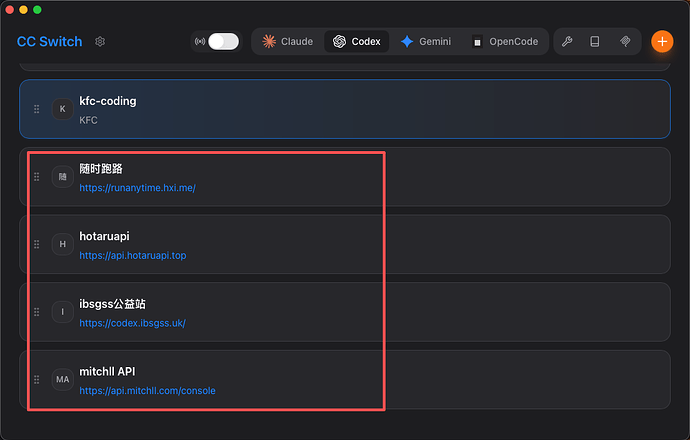Open the runanytime.hxi.me link
The height and width of the screenshot is (440, 690).
coord(138,188)
